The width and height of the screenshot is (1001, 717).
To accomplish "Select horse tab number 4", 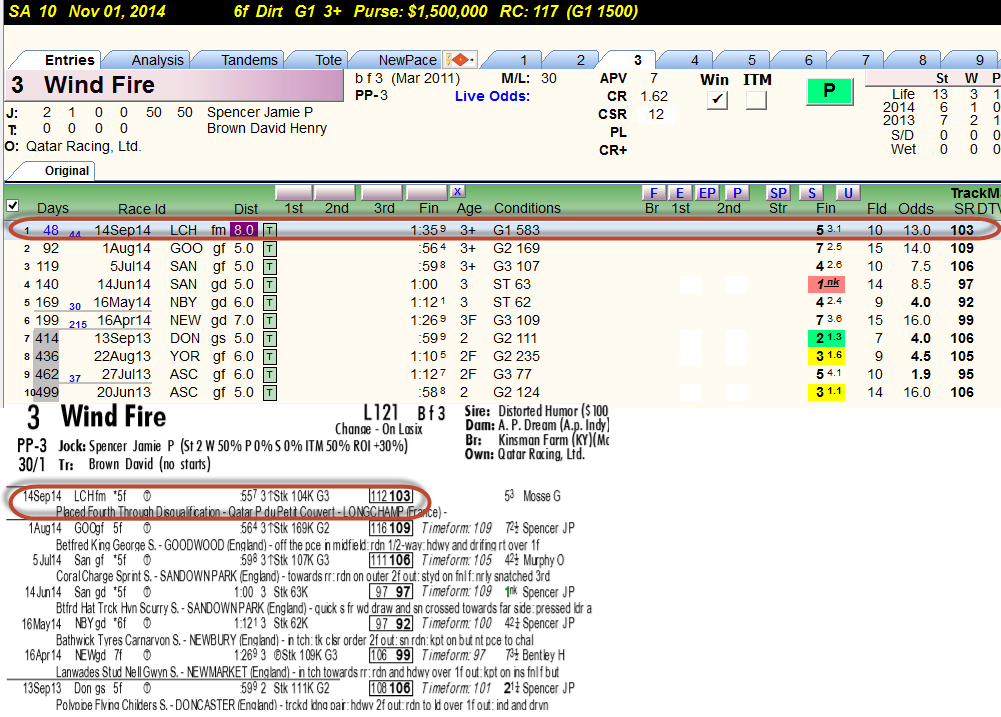I will click(695, 60).
